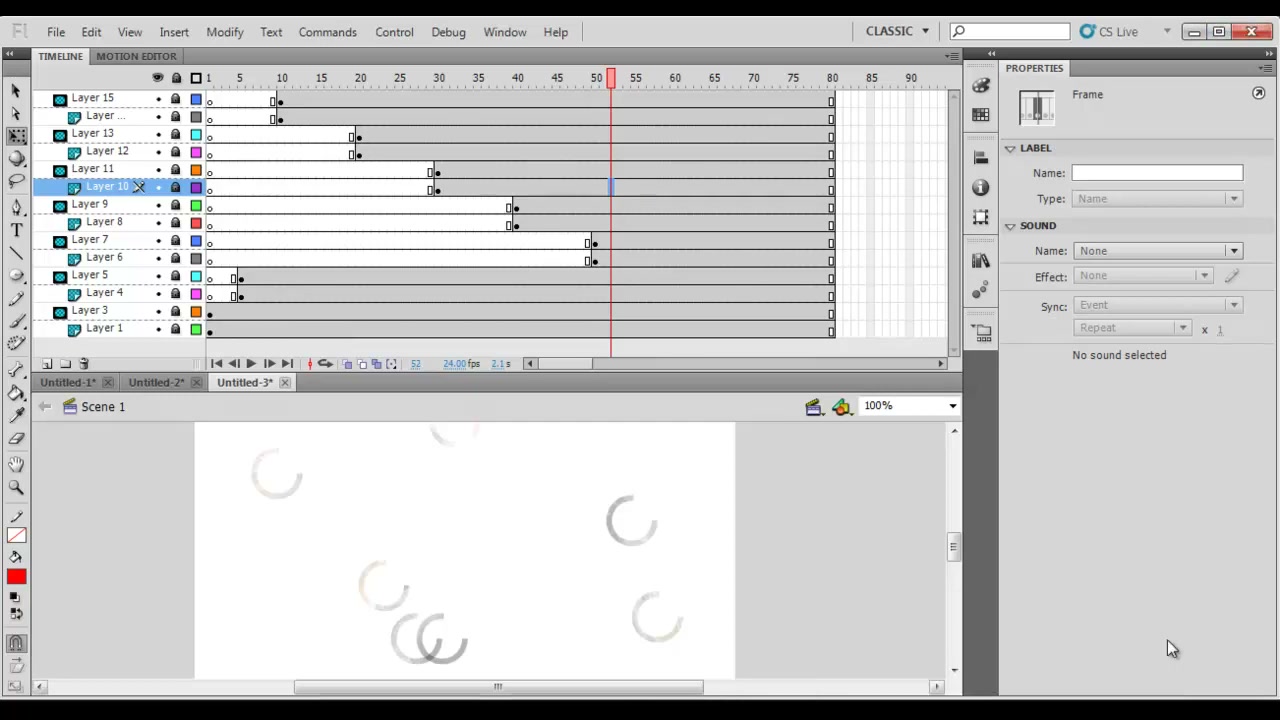The height and width of the screenshot is (720, 1280).
Task: Toggle outline mode for Layer 7
Action: pos(196,241)
